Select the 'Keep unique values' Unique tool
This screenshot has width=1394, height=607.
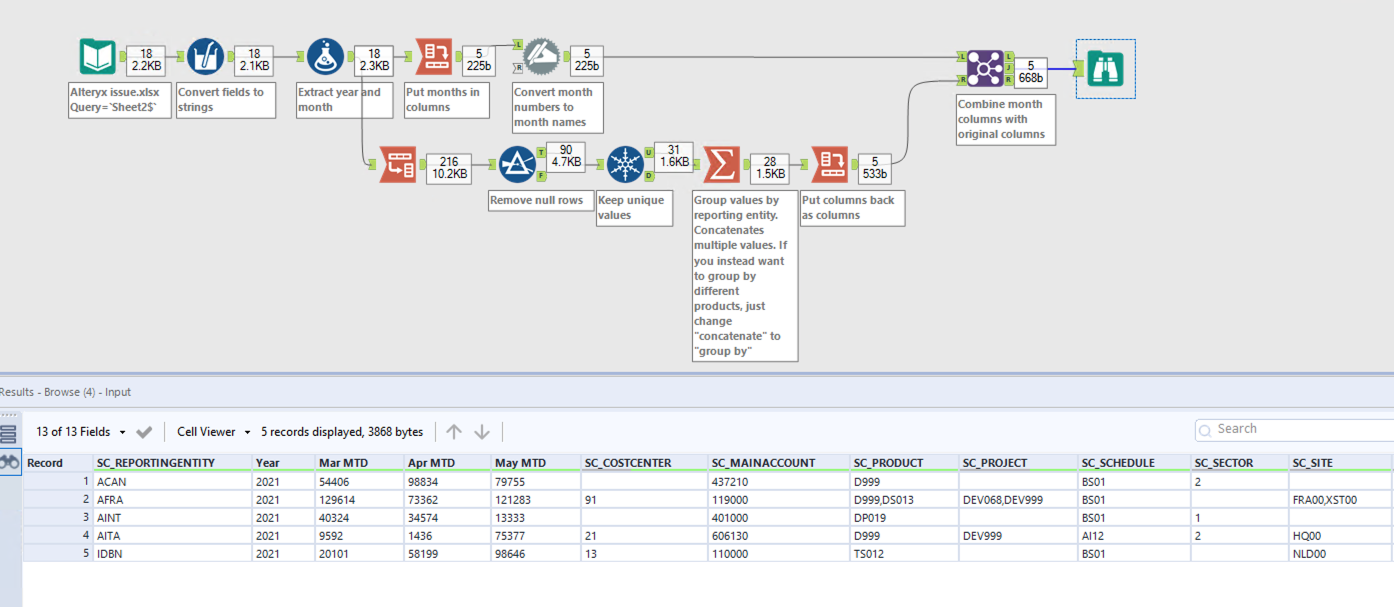tap(626, 164)
